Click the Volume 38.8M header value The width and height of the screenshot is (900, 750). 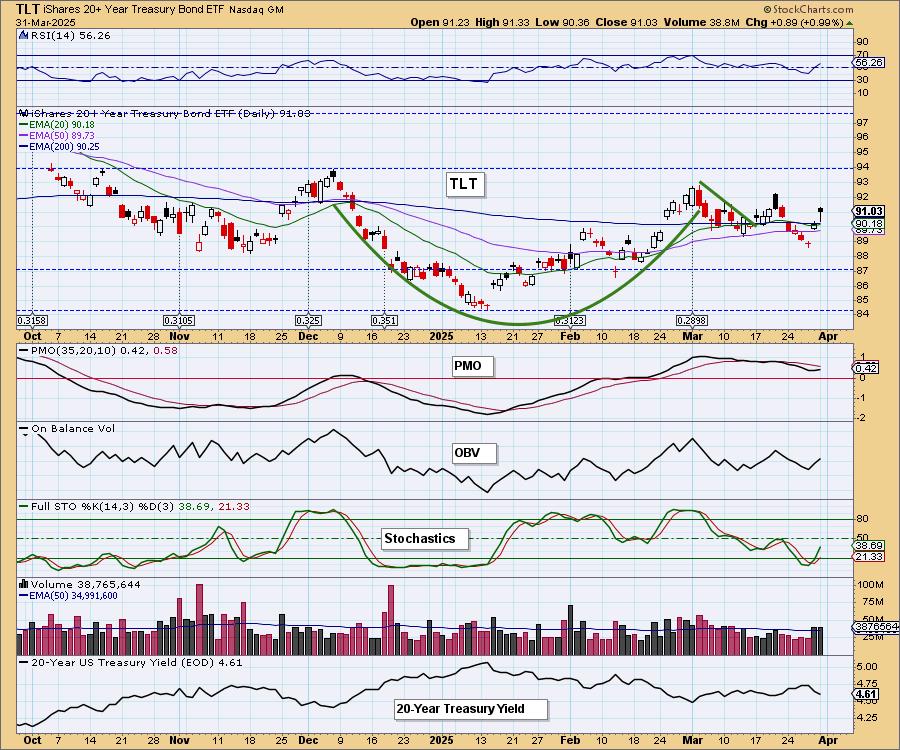point(701,22)
